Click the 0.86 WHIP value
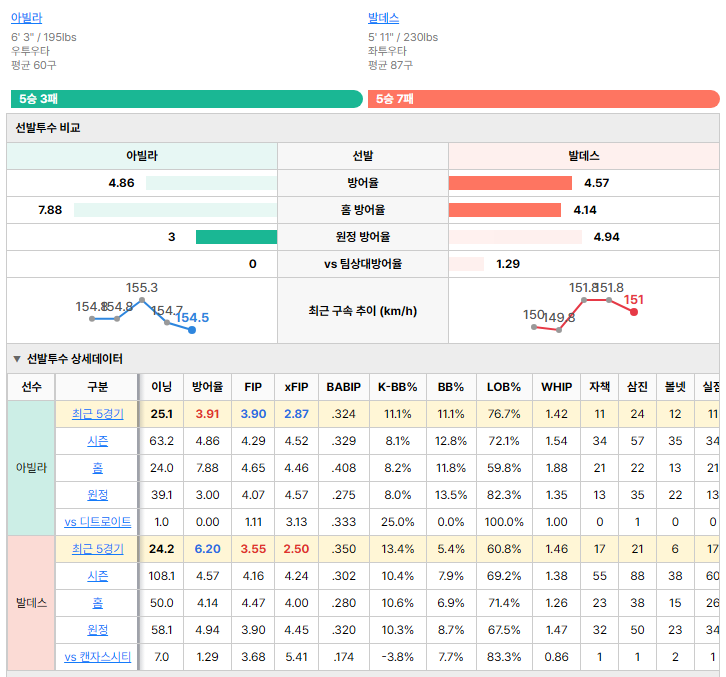This screenshot has height=677, width=726. [557, 657]
